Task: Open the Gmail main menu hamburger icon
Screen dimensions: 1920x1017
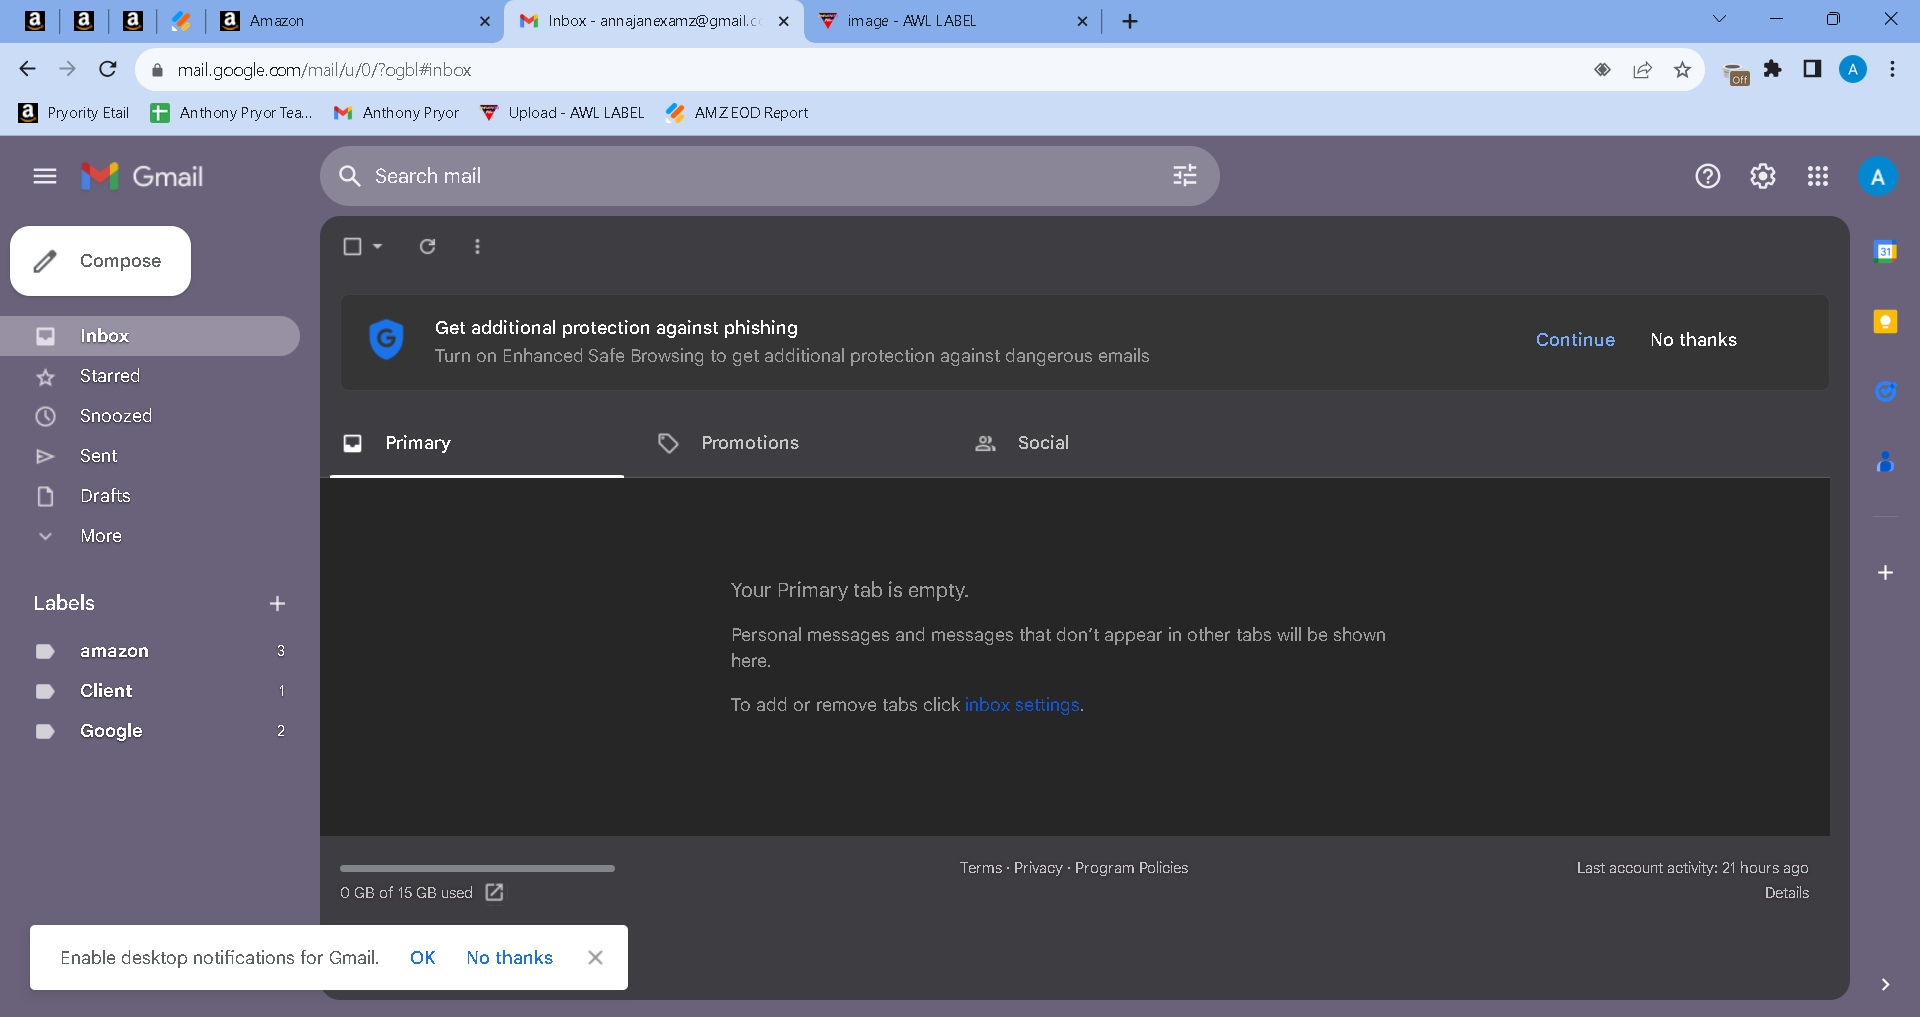Action: (45, 176)
